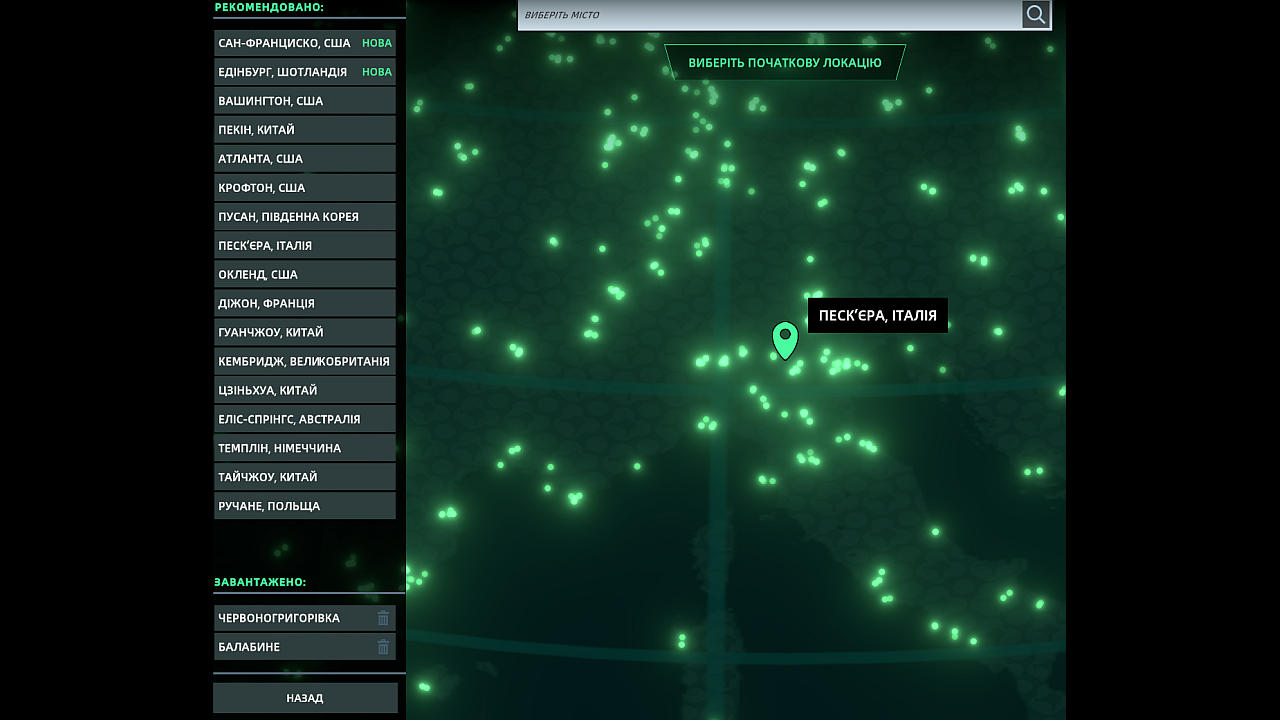Select Окленд, США city row
Screen dimensions: 1280x720
(x=305, y=275)
